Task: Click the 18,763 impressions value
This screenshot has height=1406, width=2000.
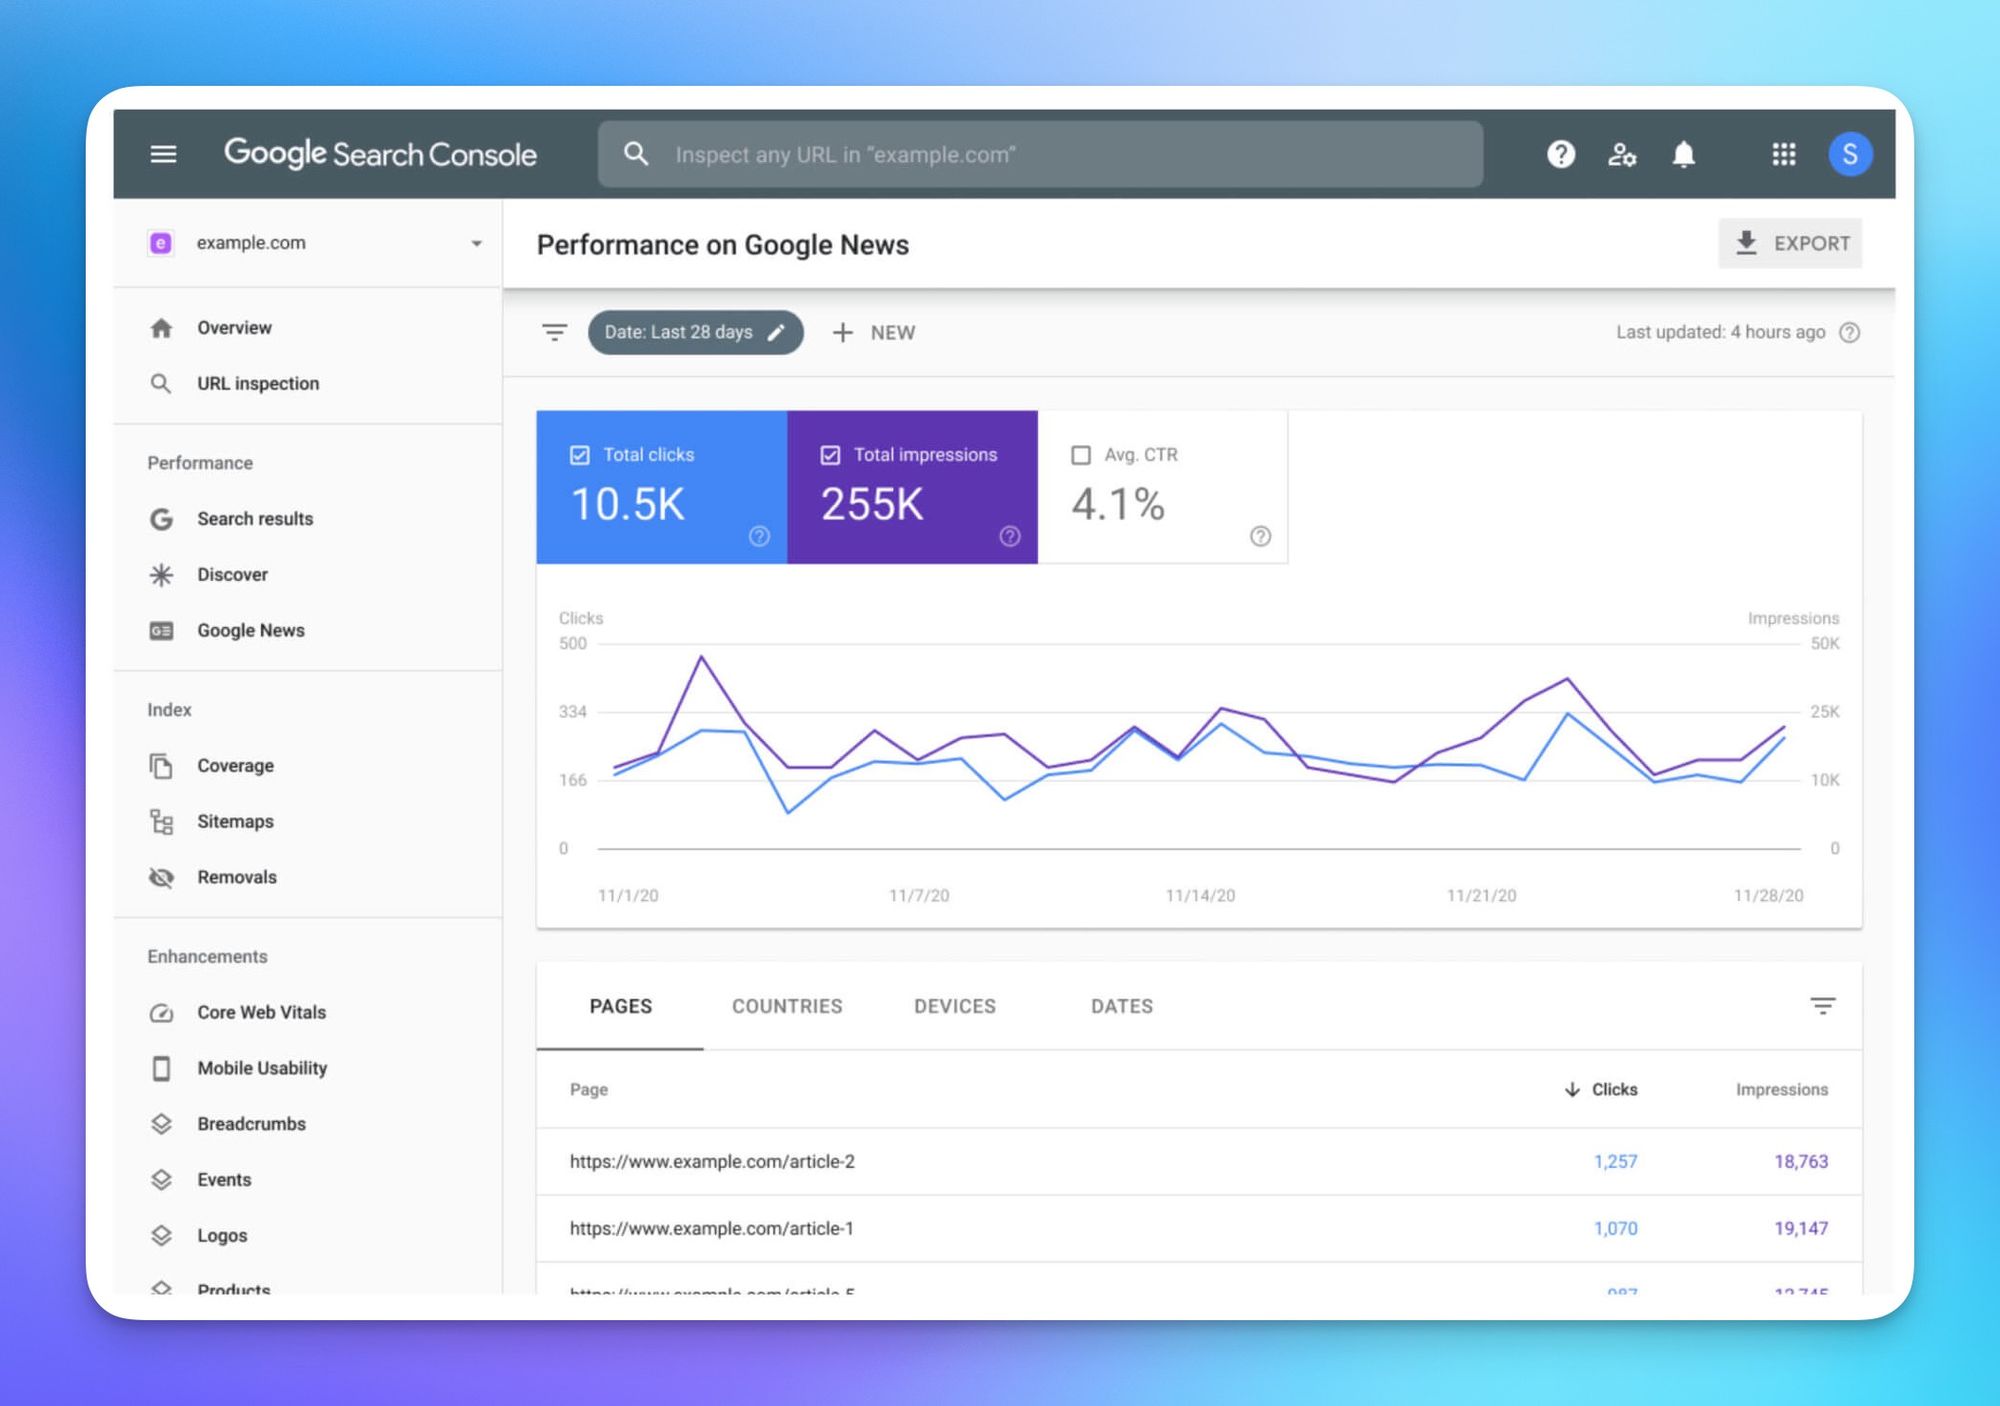Action: [x=1801, y=1162]
